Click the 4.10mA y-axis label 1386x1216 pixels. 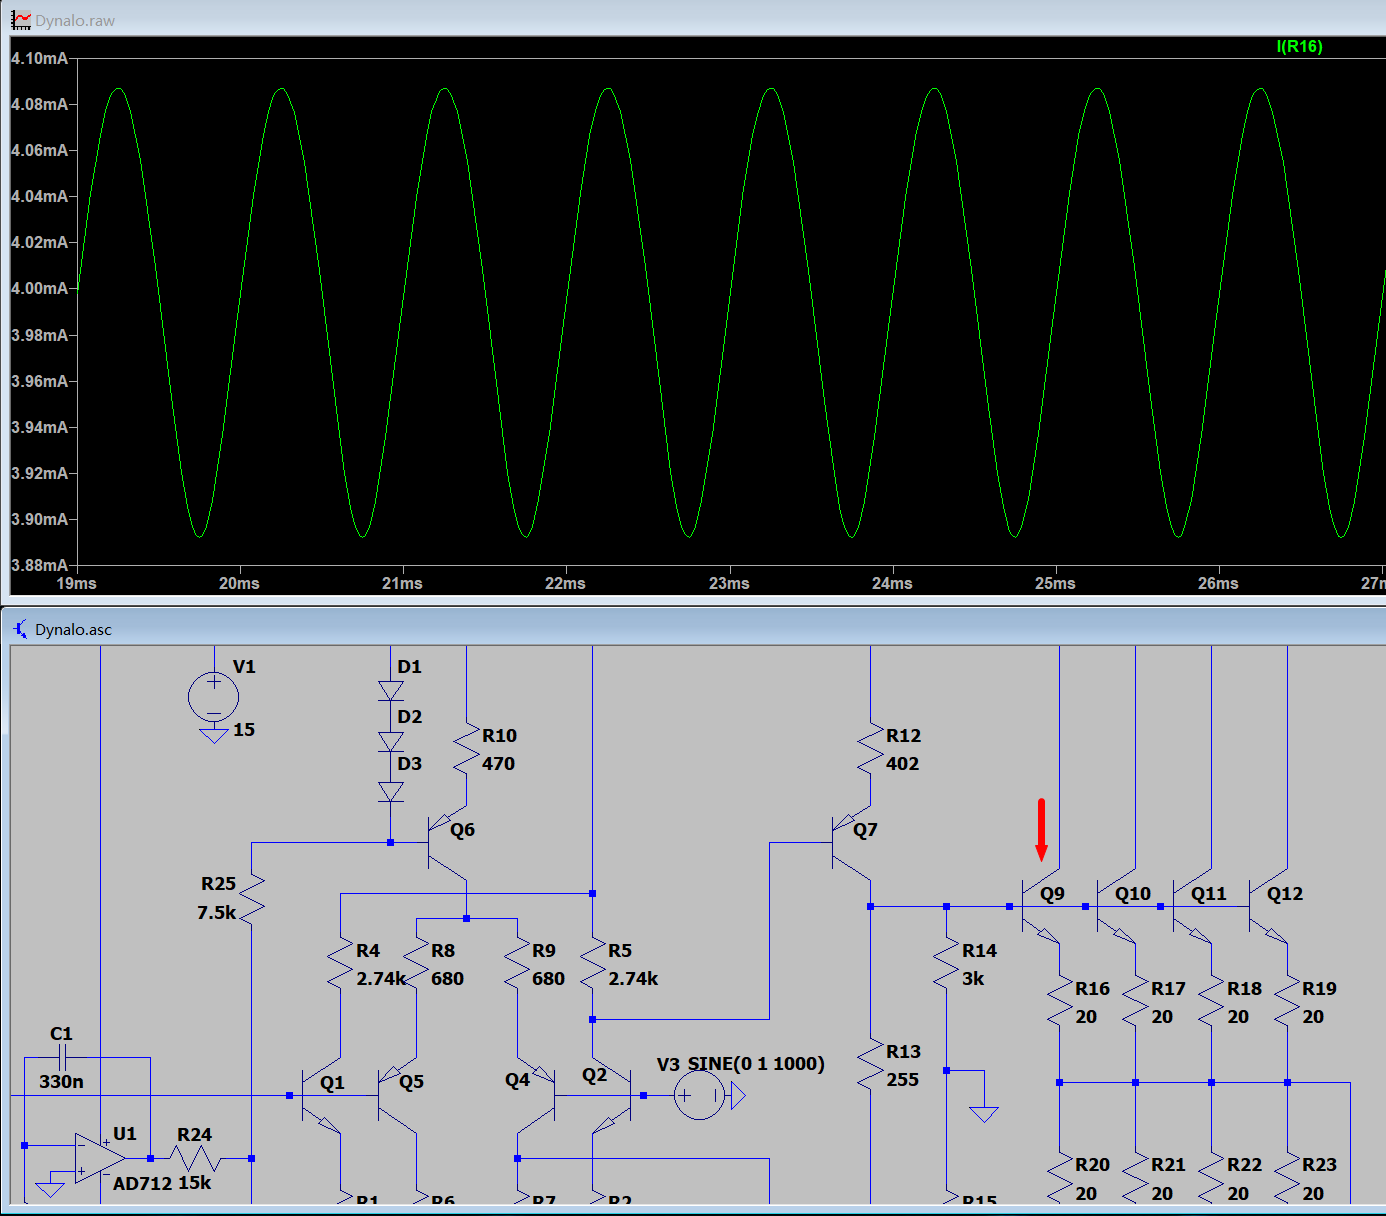(40, 58)
